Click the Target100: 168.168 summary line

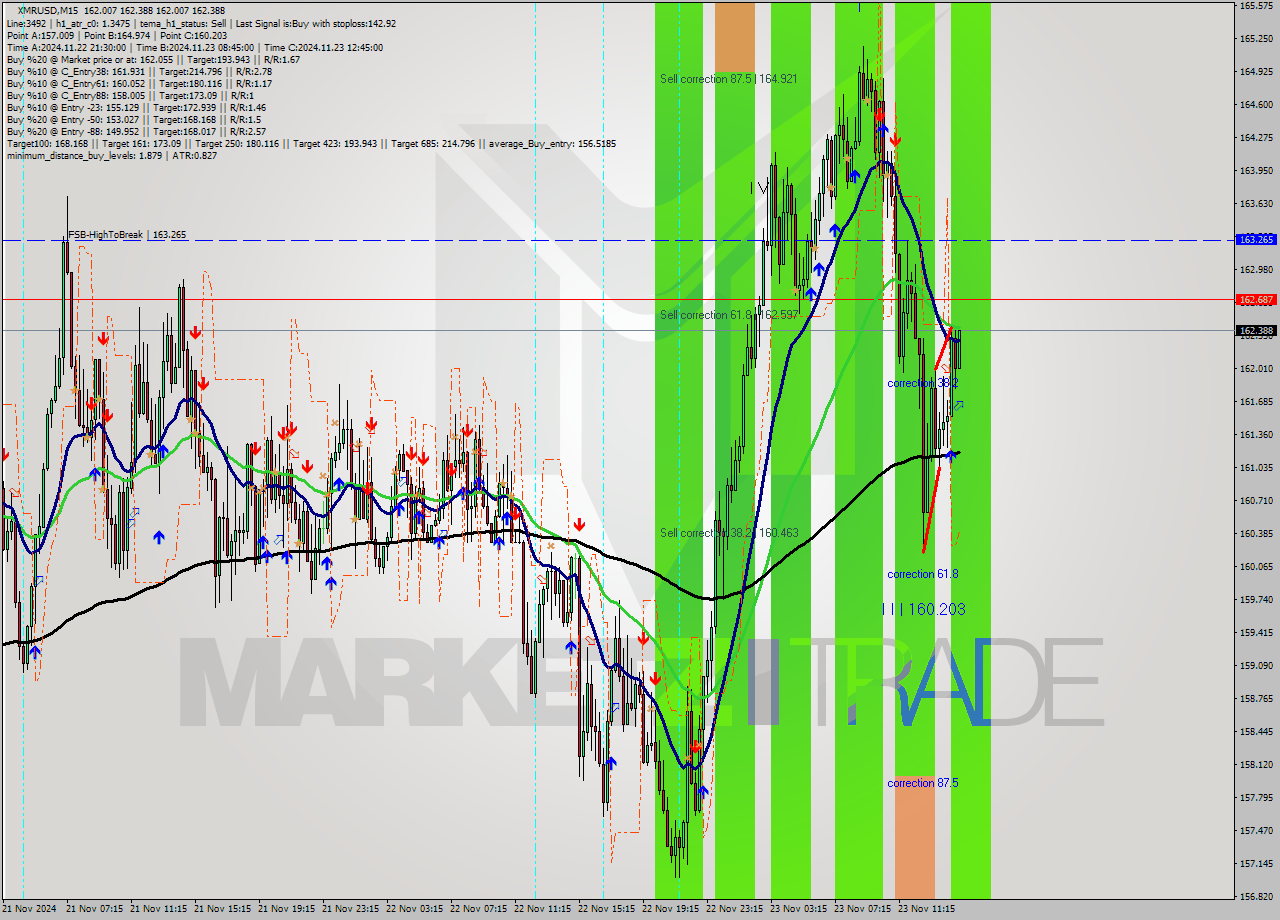(311, 143)
